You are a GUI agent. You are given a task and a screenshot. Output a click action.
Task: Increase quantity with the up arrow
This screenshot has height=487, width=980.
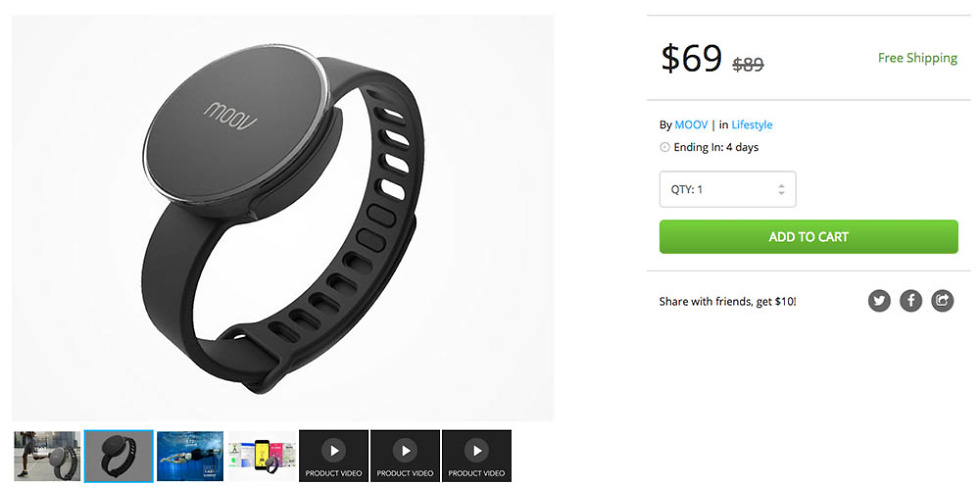coord(781,186)
